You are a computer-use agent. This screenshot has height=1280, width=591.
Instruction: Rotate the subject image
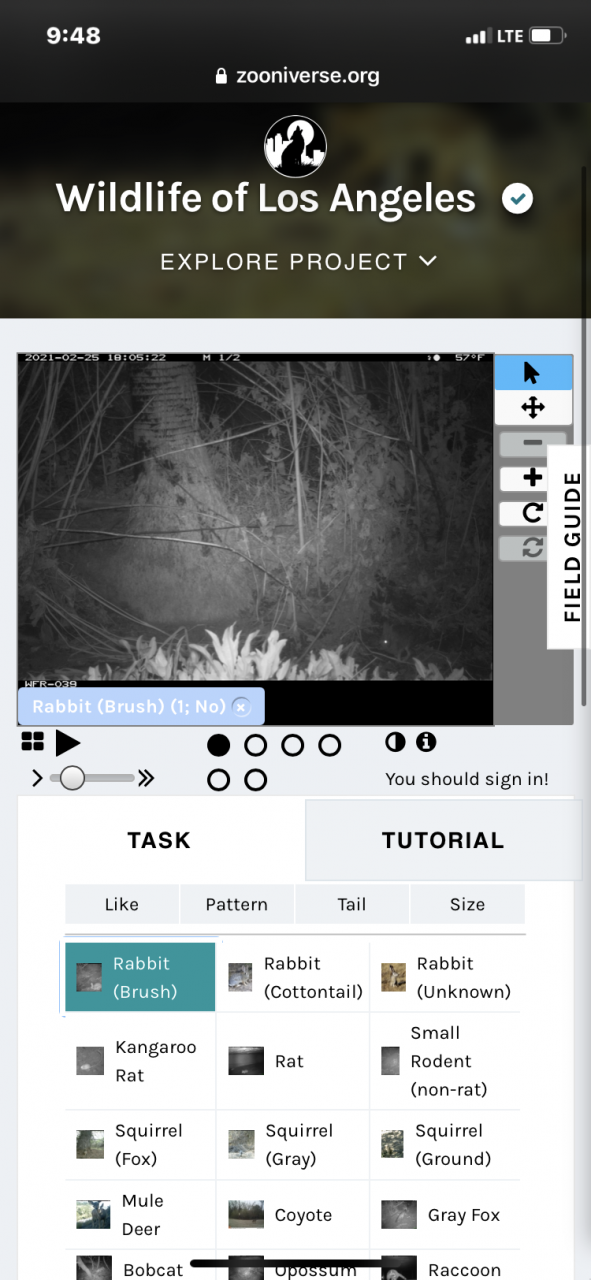[x=532, y=513]
